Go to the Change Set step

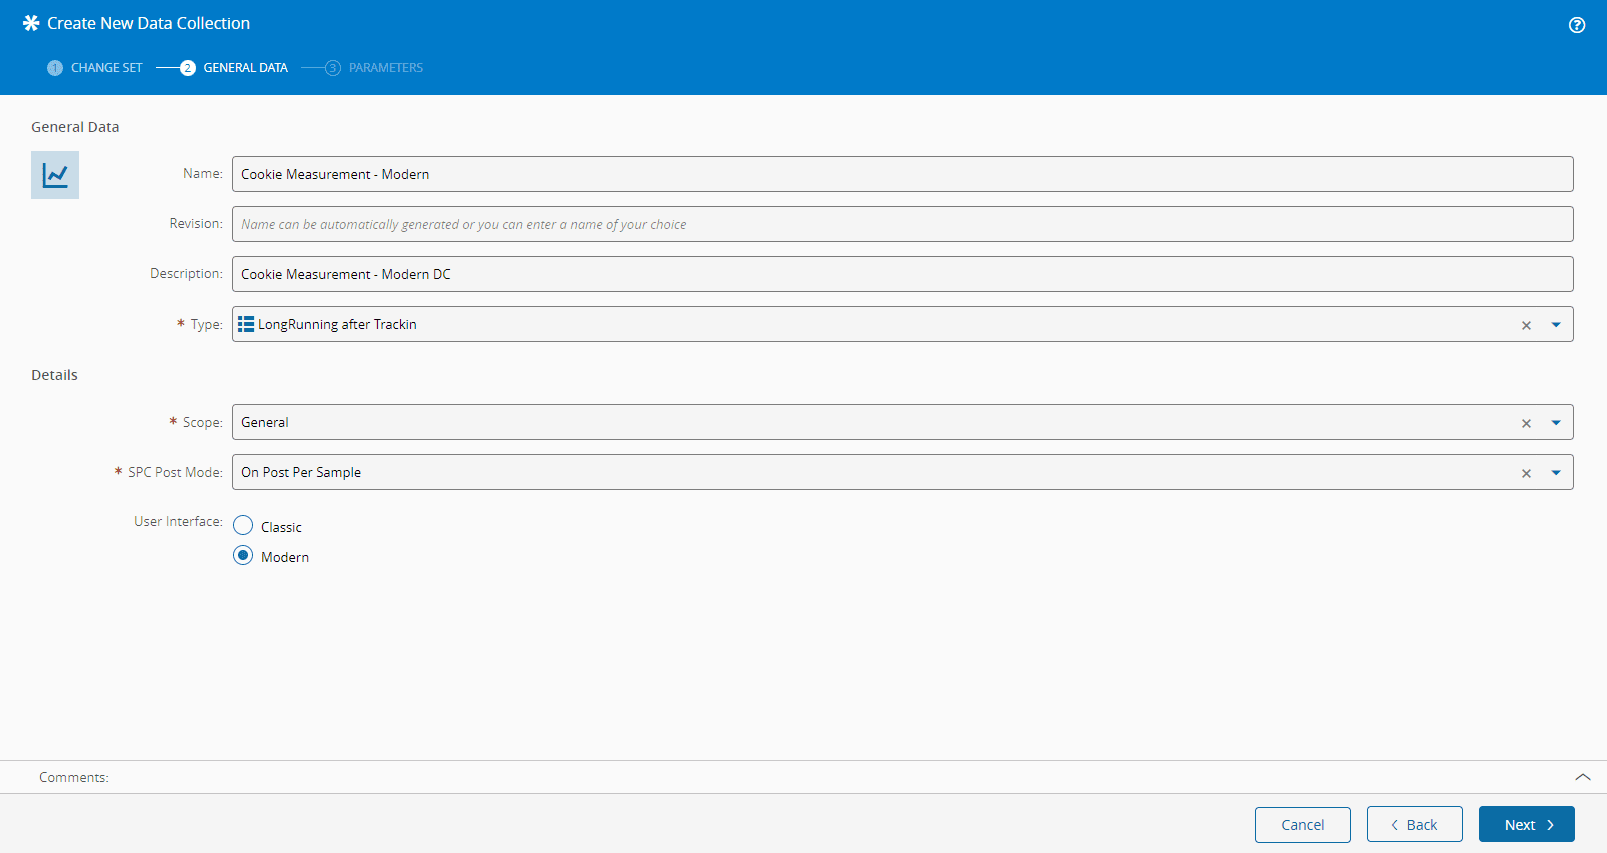tap(95, 68)
